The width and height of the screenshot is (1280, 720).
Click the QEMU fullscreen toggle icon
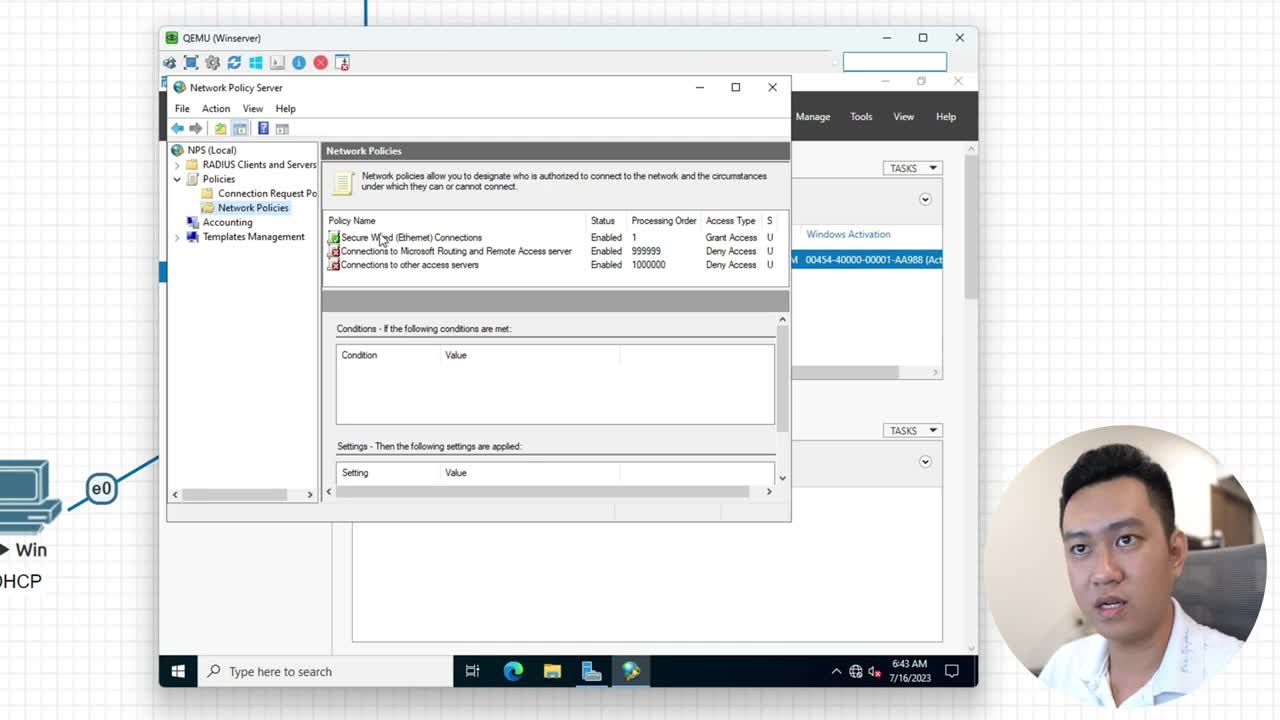191,62
